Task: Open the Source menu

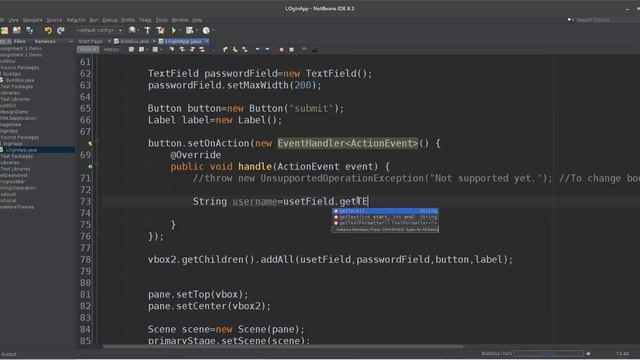Action: 54,20
